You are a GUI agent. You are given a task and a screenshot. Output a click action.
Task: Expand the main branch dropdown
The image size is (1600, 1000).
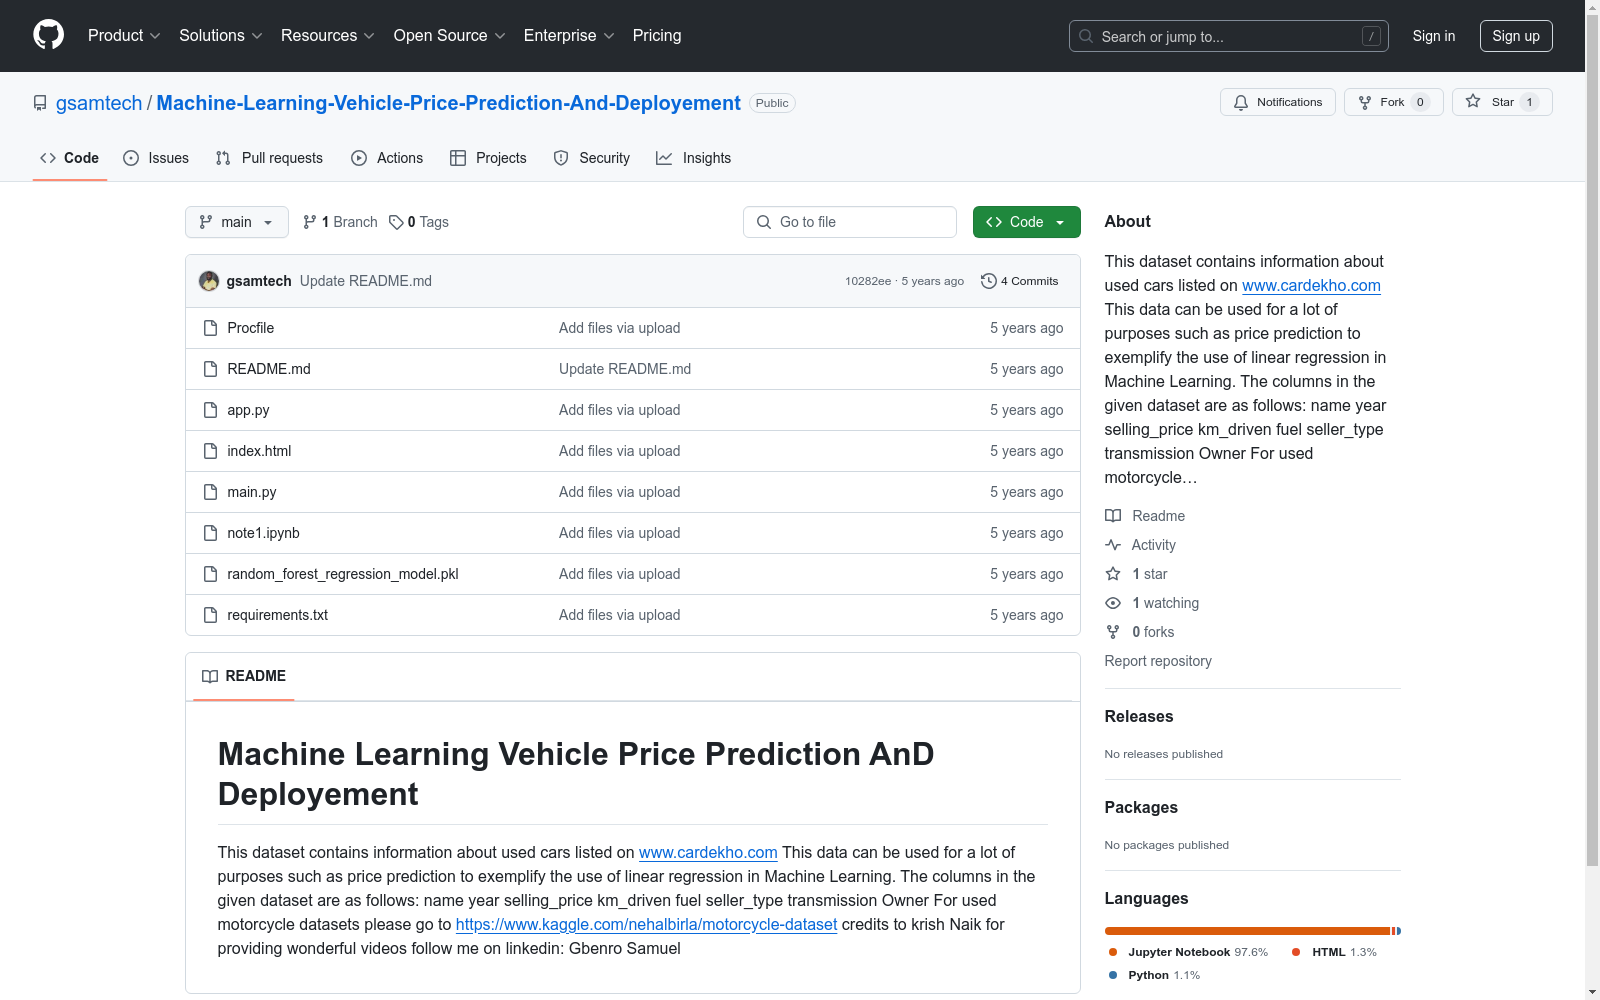tap(237, 222)
